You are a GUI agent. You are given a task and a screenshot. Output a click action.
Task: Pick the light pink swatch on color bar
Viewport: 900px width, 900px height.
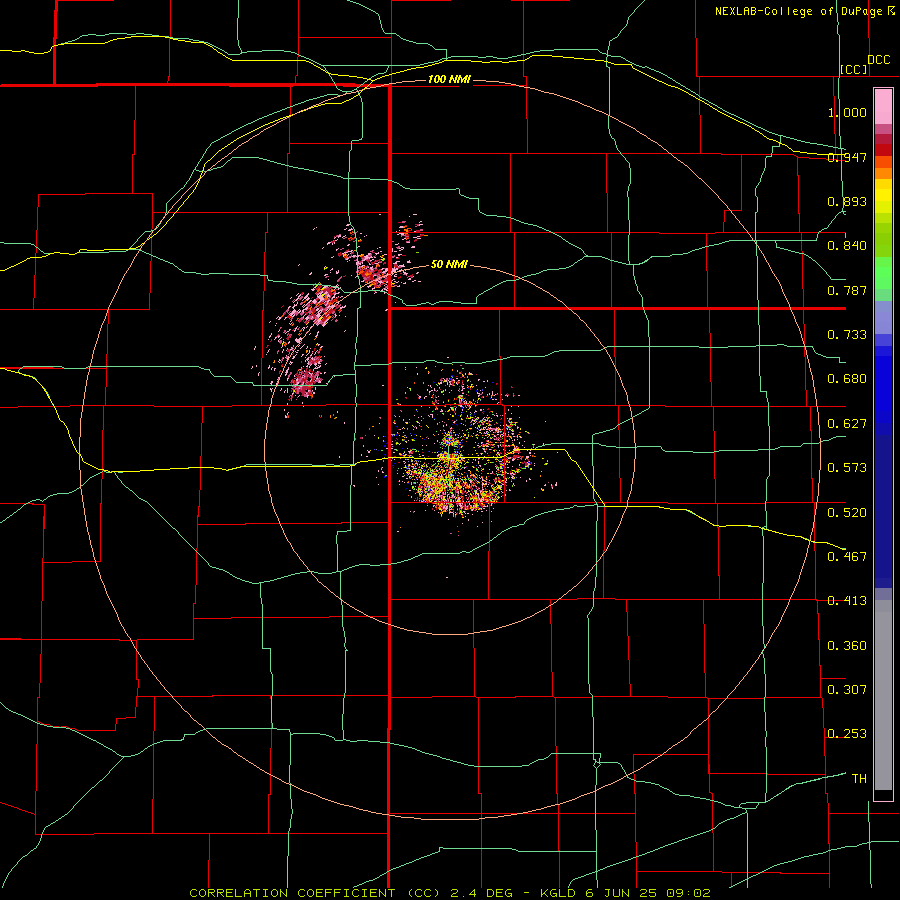tap(883, 107)
